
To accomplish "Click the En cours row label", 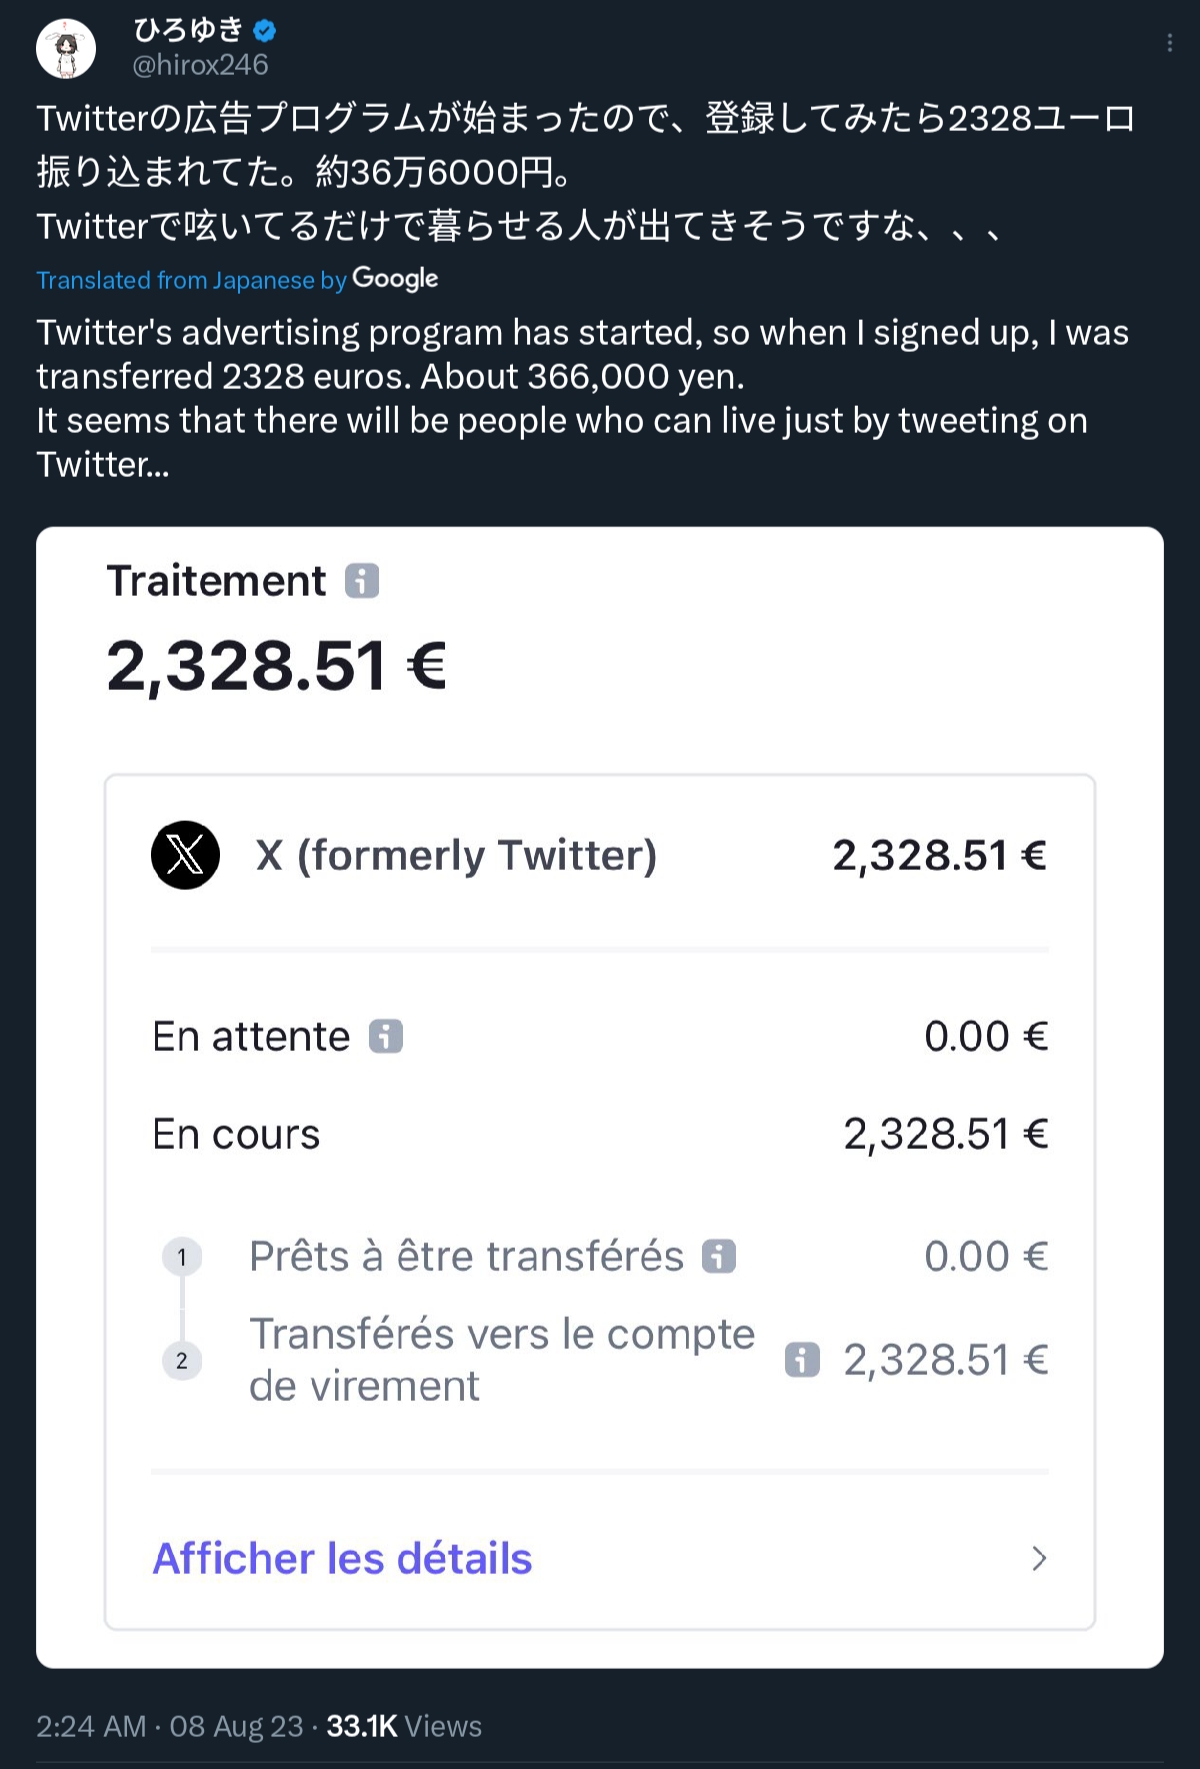I will point(236,1134).
